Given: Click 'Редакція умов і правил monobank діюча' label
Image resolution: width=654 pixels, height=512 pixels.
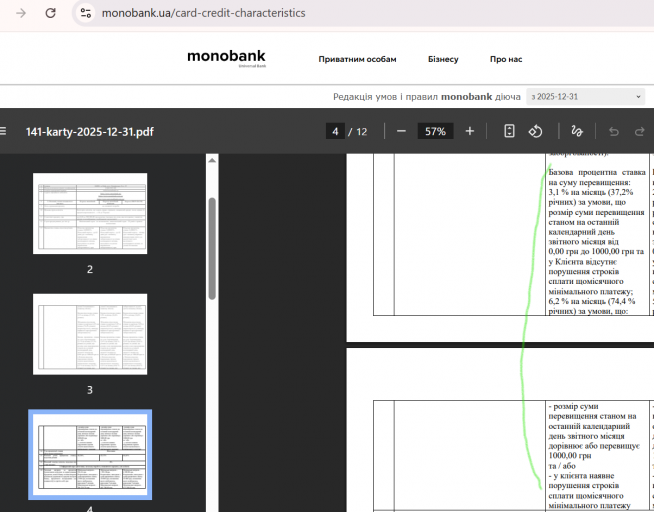Looking at the screenshot, I should 427,97.
